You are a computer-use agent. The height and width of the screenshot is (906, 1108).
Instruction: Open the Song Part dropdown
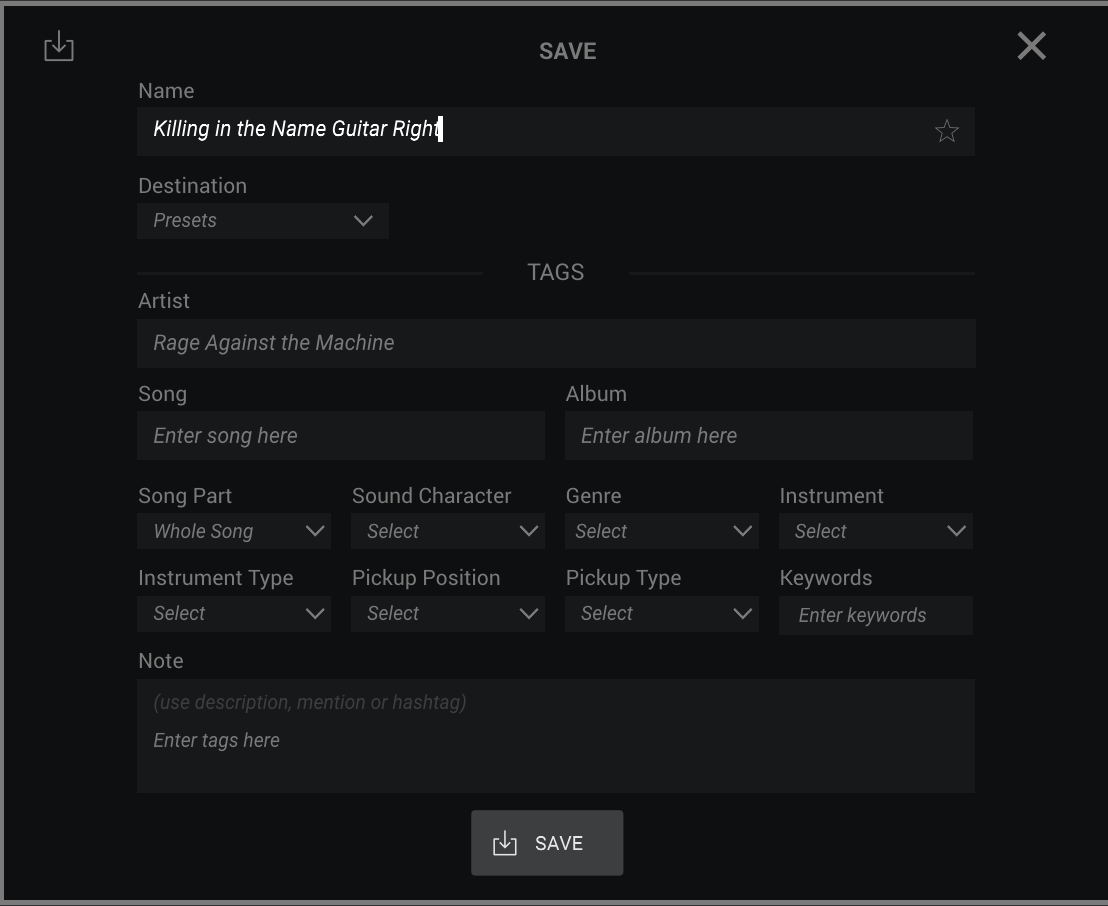coord(234,531)
